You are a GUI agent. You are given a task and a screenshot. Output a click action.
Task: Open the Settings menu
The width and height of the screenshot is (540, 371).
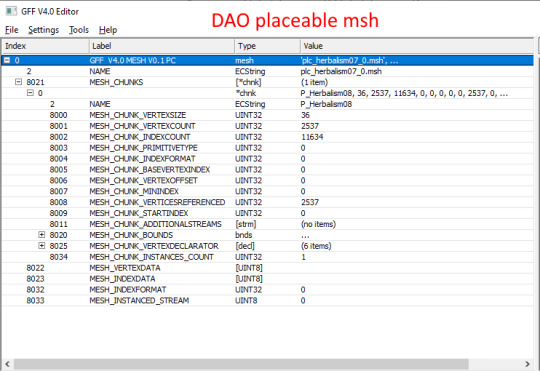[43, 30]
